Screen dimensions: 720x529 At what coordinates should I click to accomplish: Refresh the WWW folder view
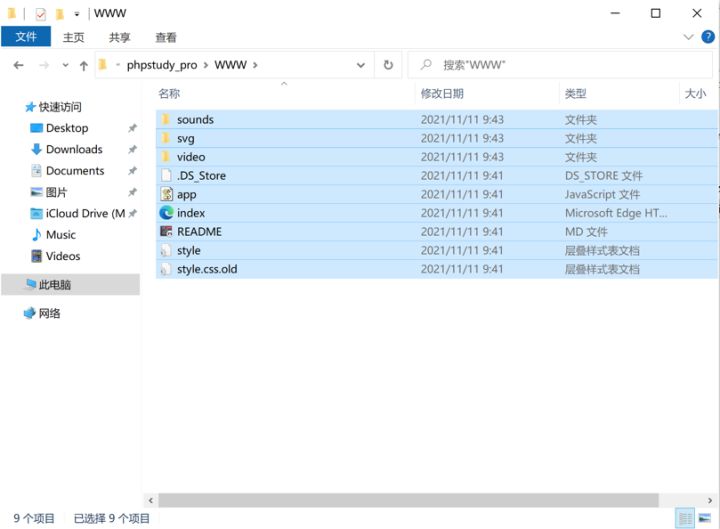point(388,65)
